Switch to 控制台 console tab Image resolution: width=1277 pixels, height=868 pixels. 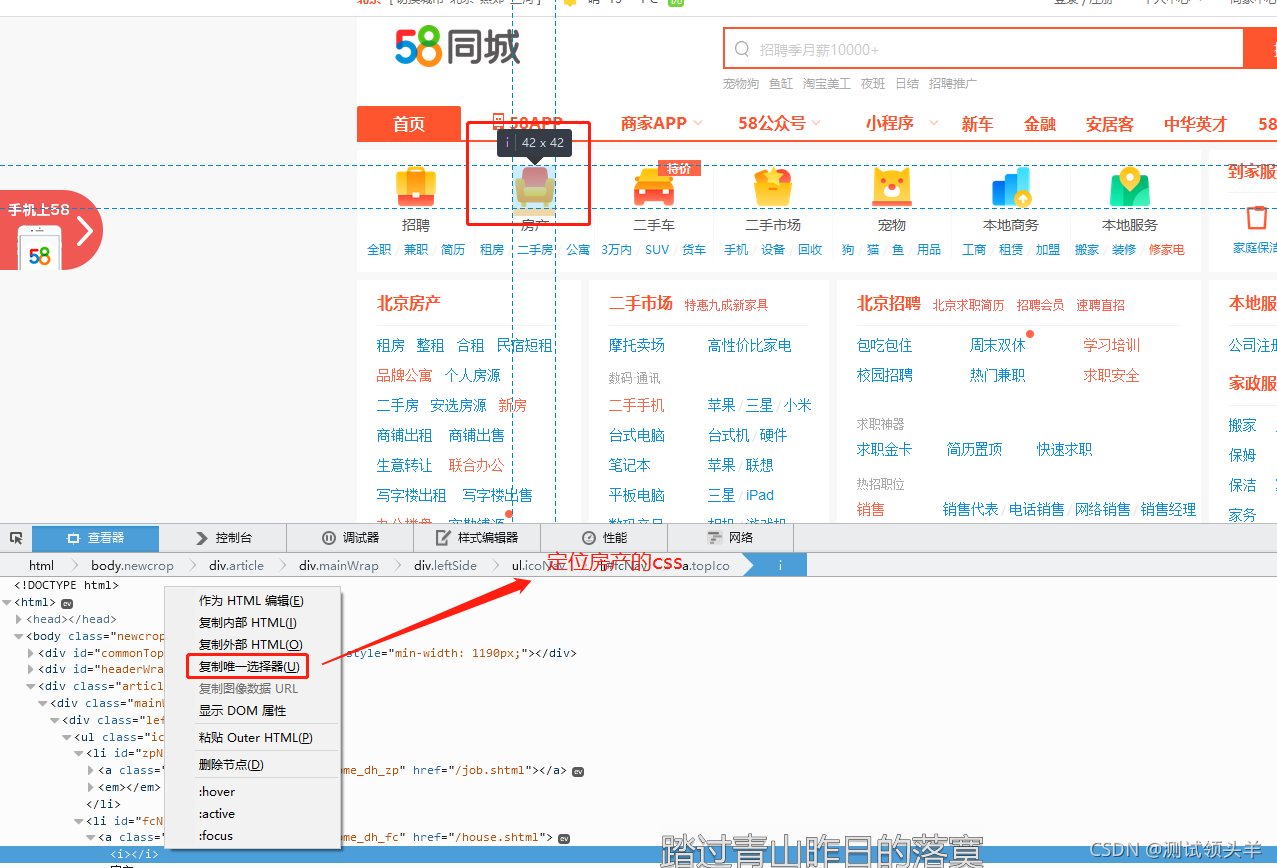[x=222, y=538]
